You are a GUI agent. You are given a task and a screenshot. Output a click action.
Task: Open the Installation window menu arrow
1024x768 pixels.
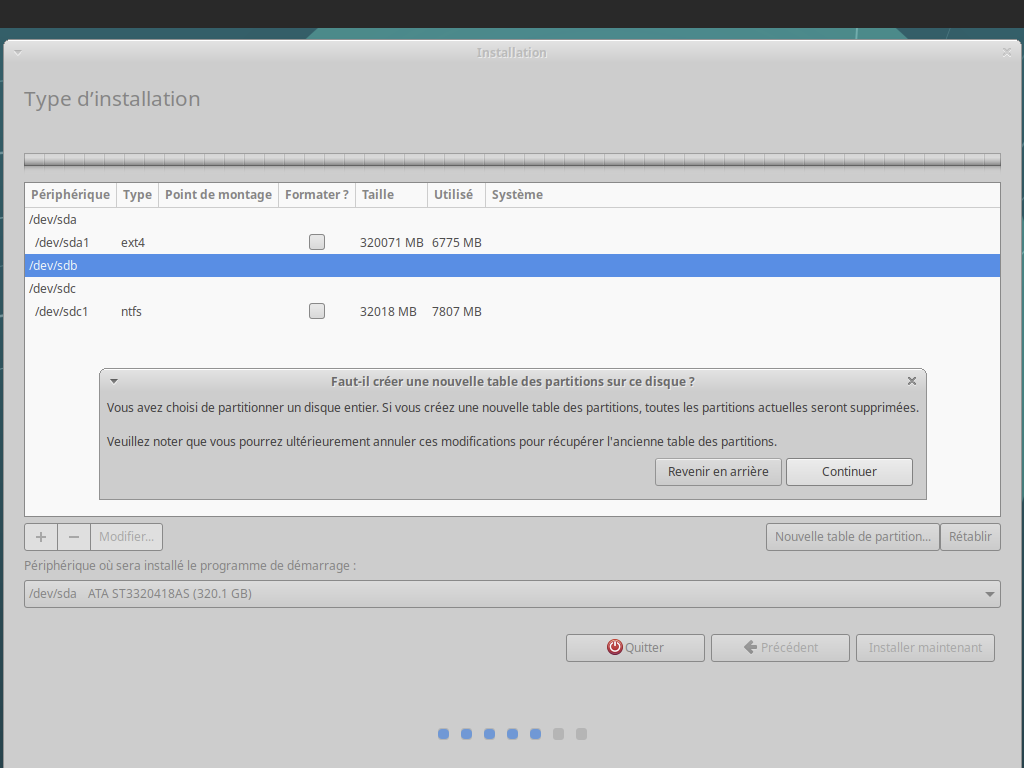tap(17, 52)
